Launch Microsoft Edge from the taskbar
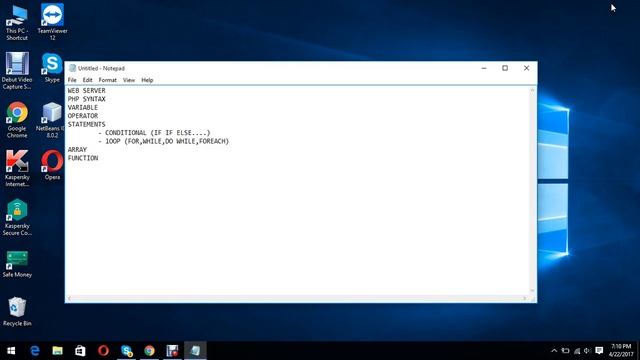This screenshot has width=640, height=360. pos(35,351)
